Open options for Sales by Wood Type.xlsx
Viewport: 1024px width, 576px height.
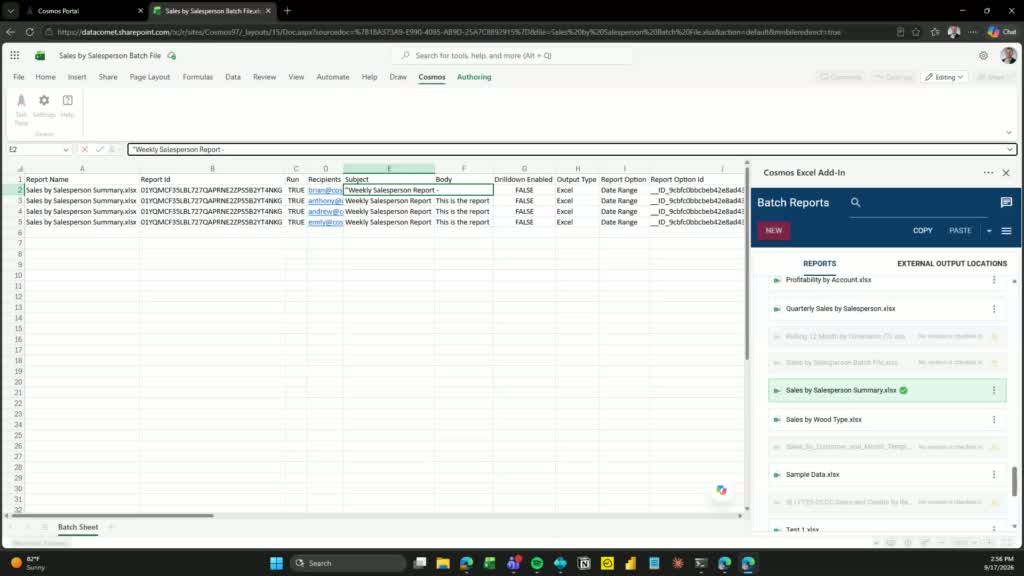pos(994,420)
